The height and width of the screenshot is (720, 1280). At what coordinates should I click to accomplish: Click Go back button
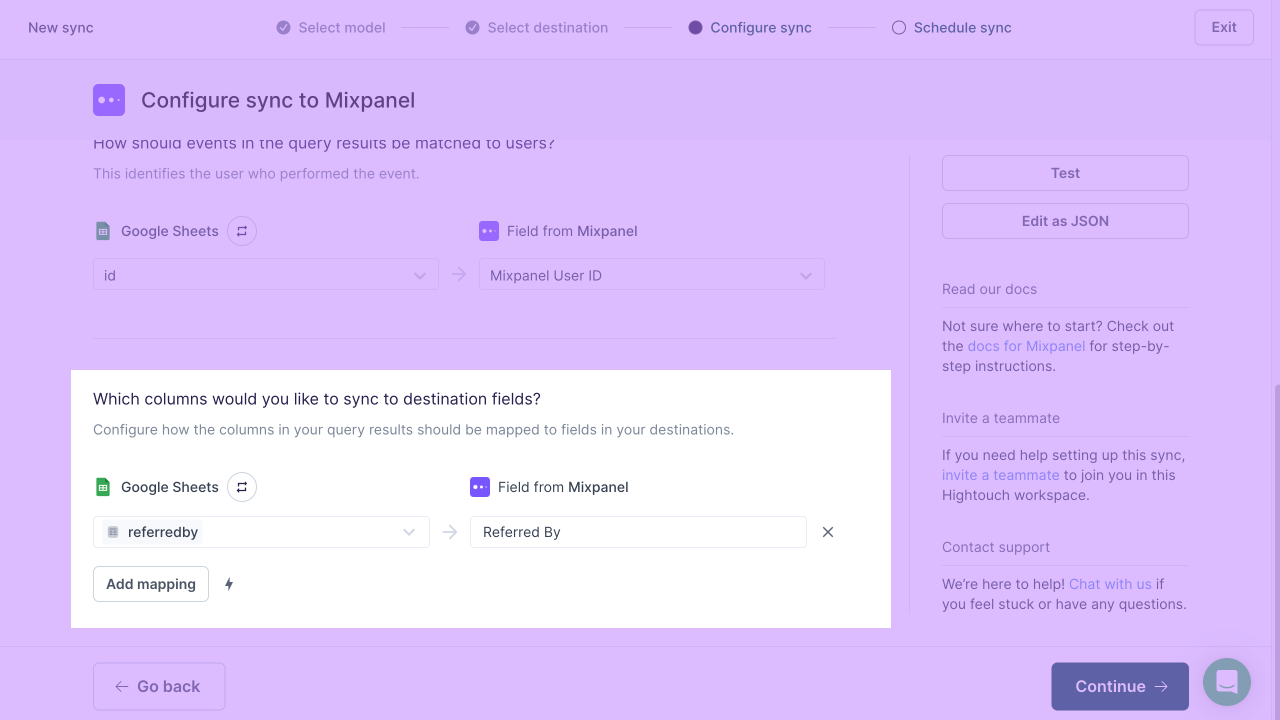(159, 686)
